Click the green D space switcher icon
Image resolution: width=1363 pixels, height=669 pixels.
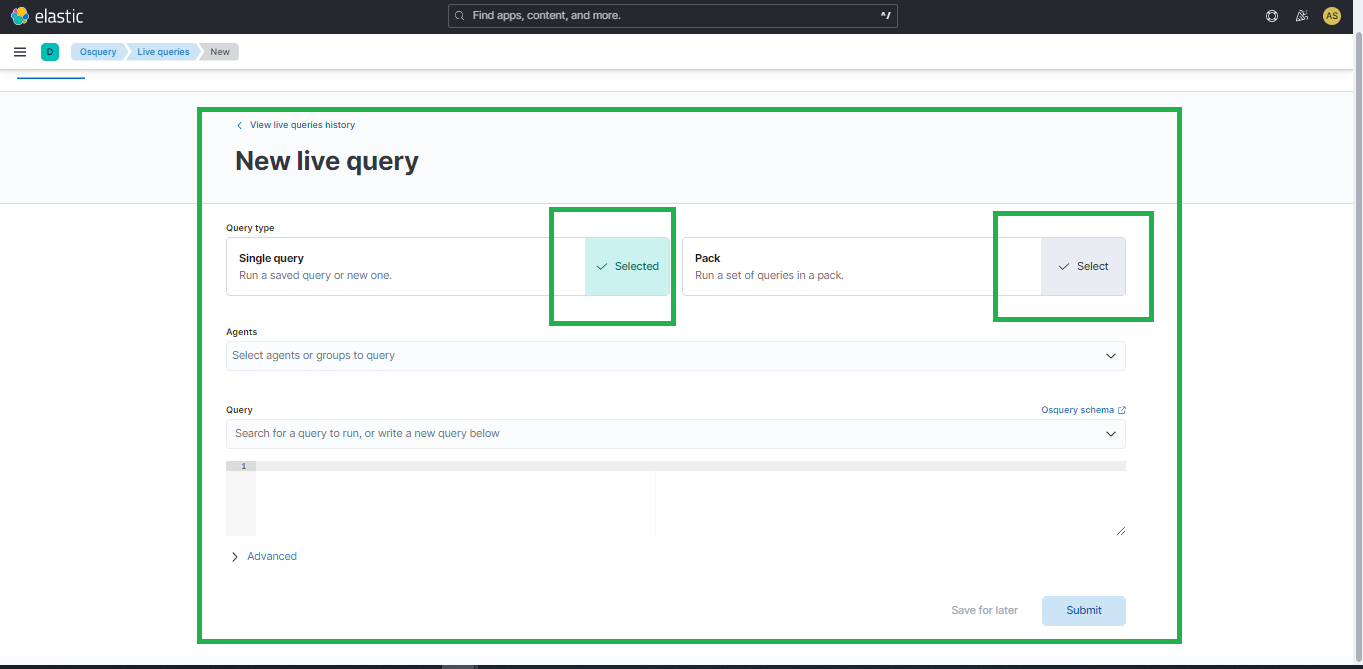pyautogui.click(x=50, y=51)
